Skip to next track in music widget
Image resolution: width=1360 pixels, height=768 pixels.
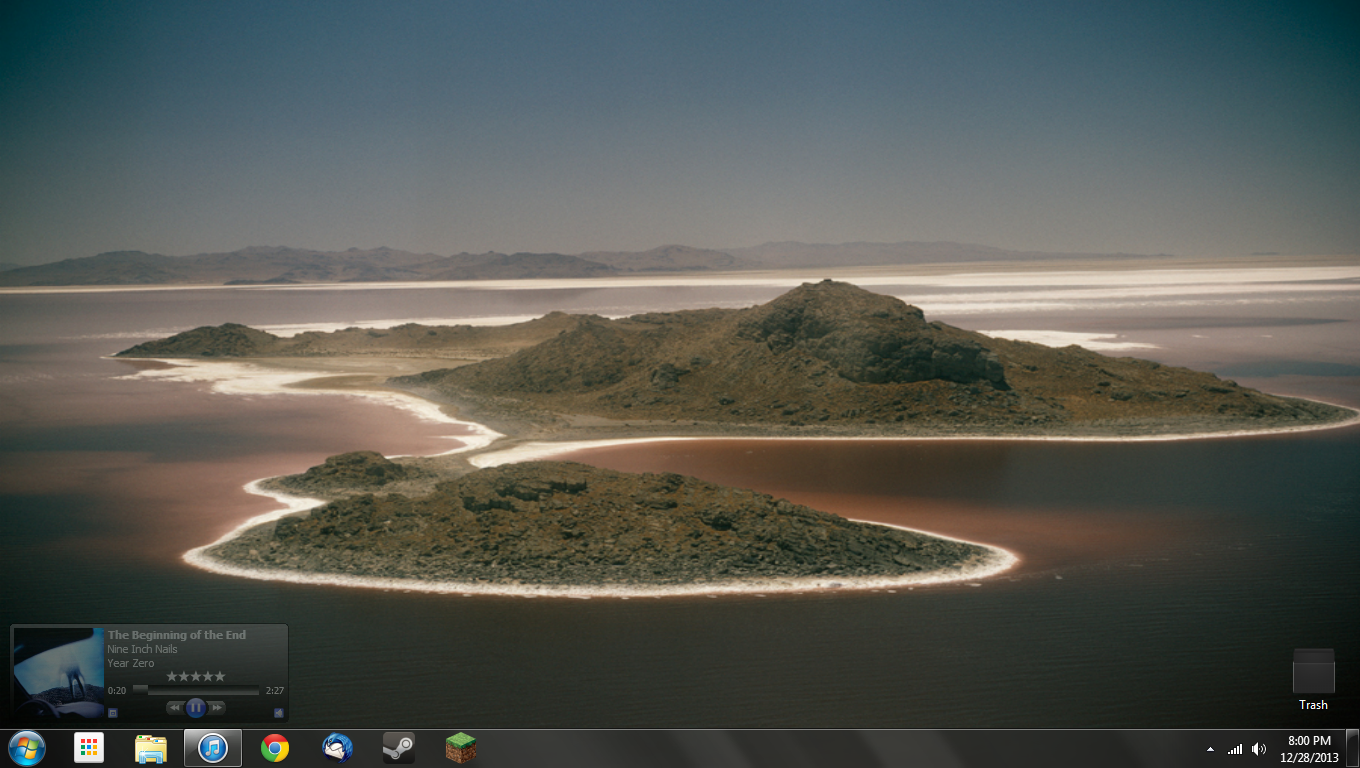[216, 708]
